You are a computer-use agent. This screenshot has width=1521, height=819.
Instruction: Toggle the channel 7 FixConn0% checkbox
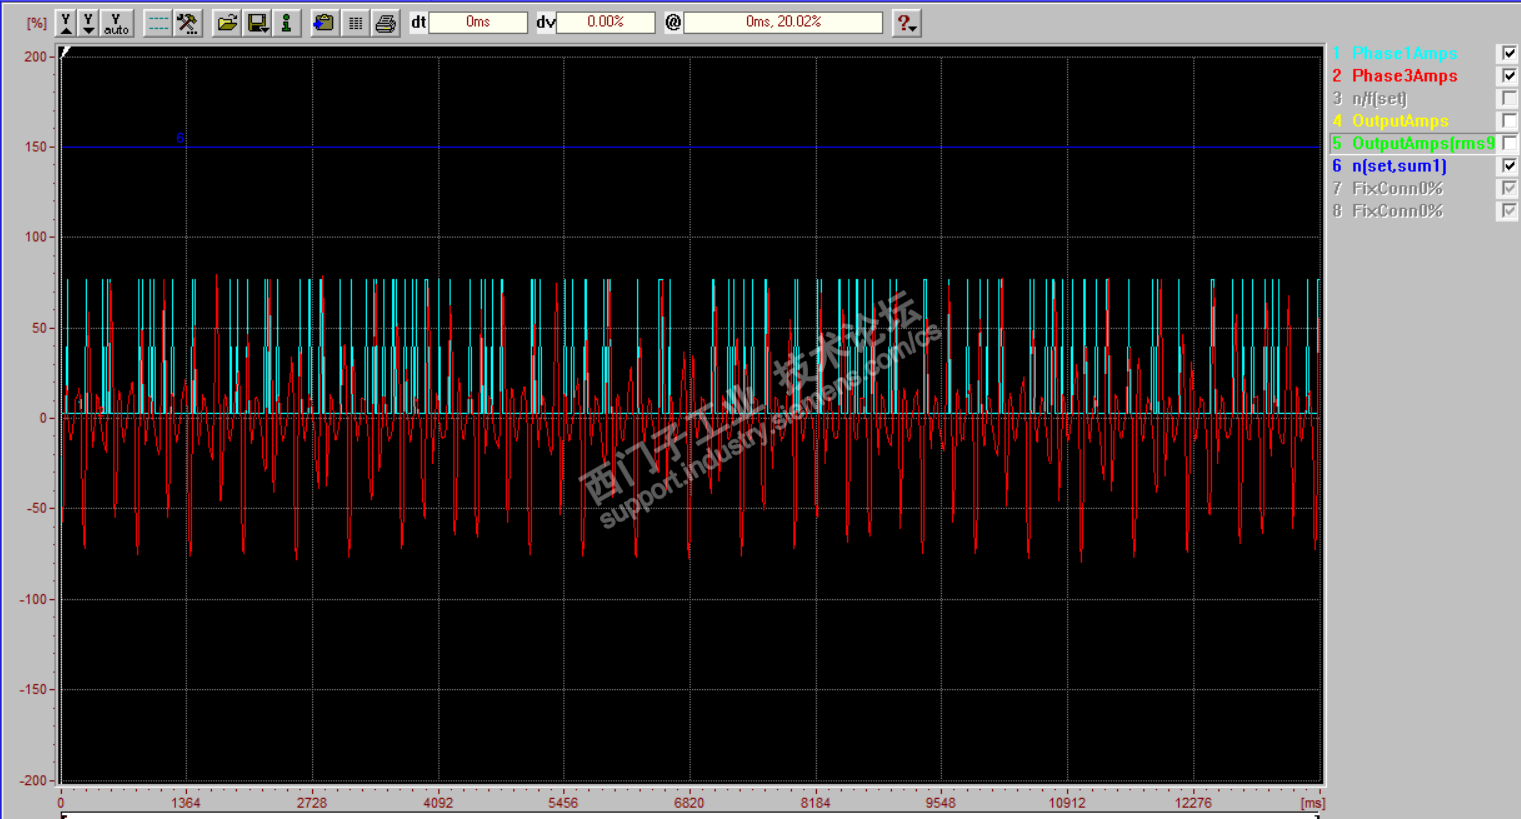click(x=1509, y=188)
